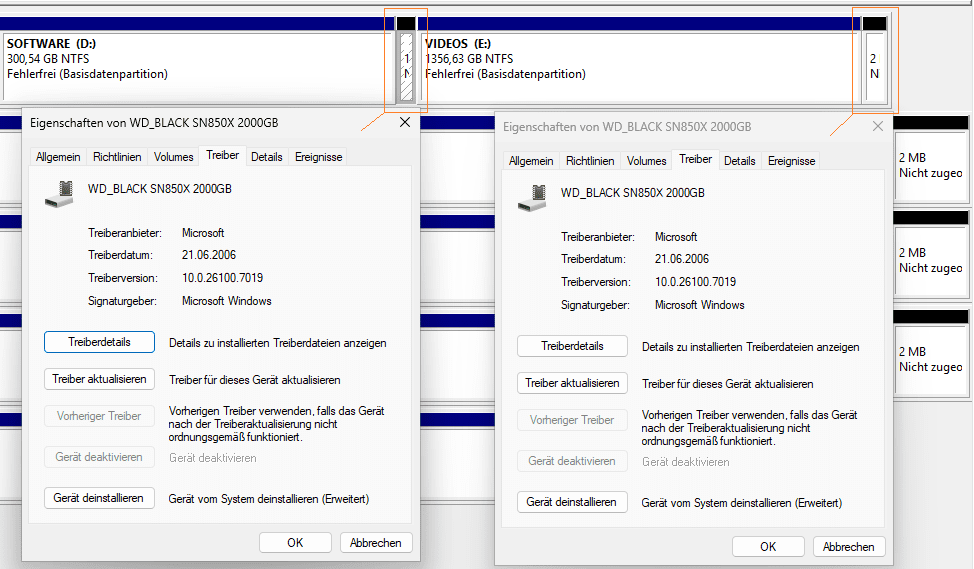The height and width of the screenshot is (569, 974).
Task: Open Details tab in the left dialog
Action: (267, 157)
